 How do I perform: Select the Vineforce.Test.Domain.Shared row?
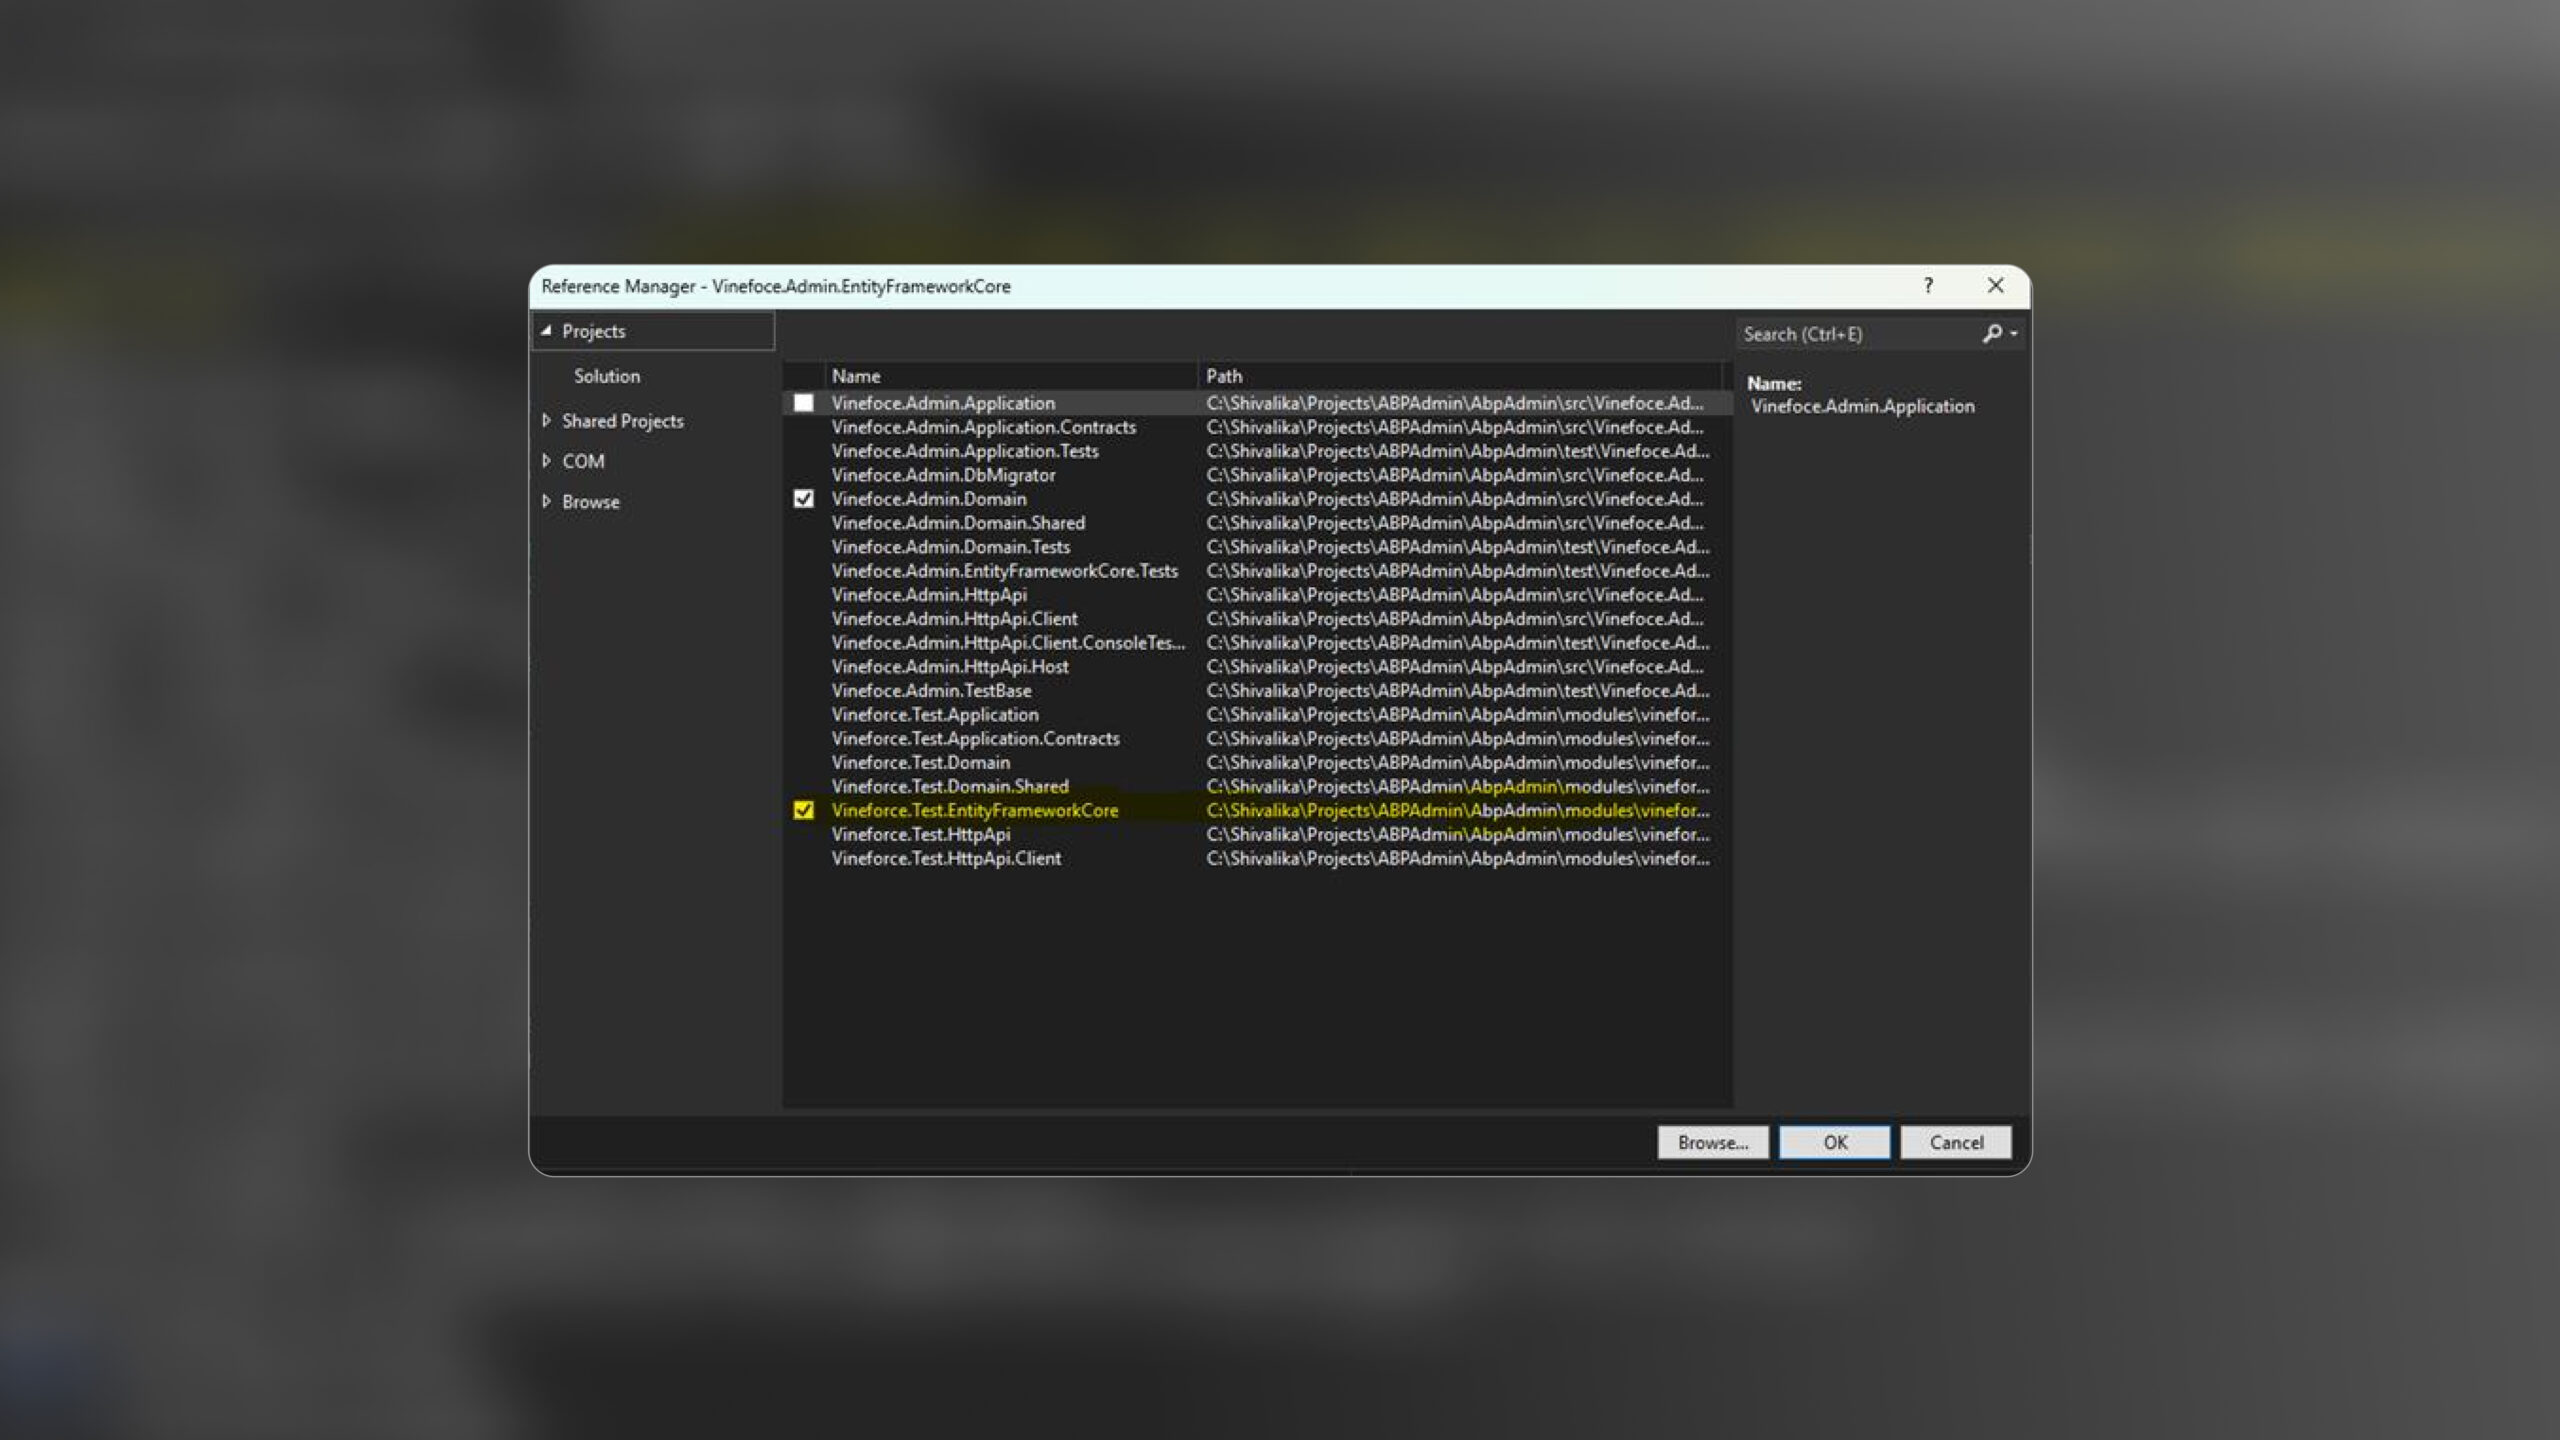click(x=1257, y=787)
